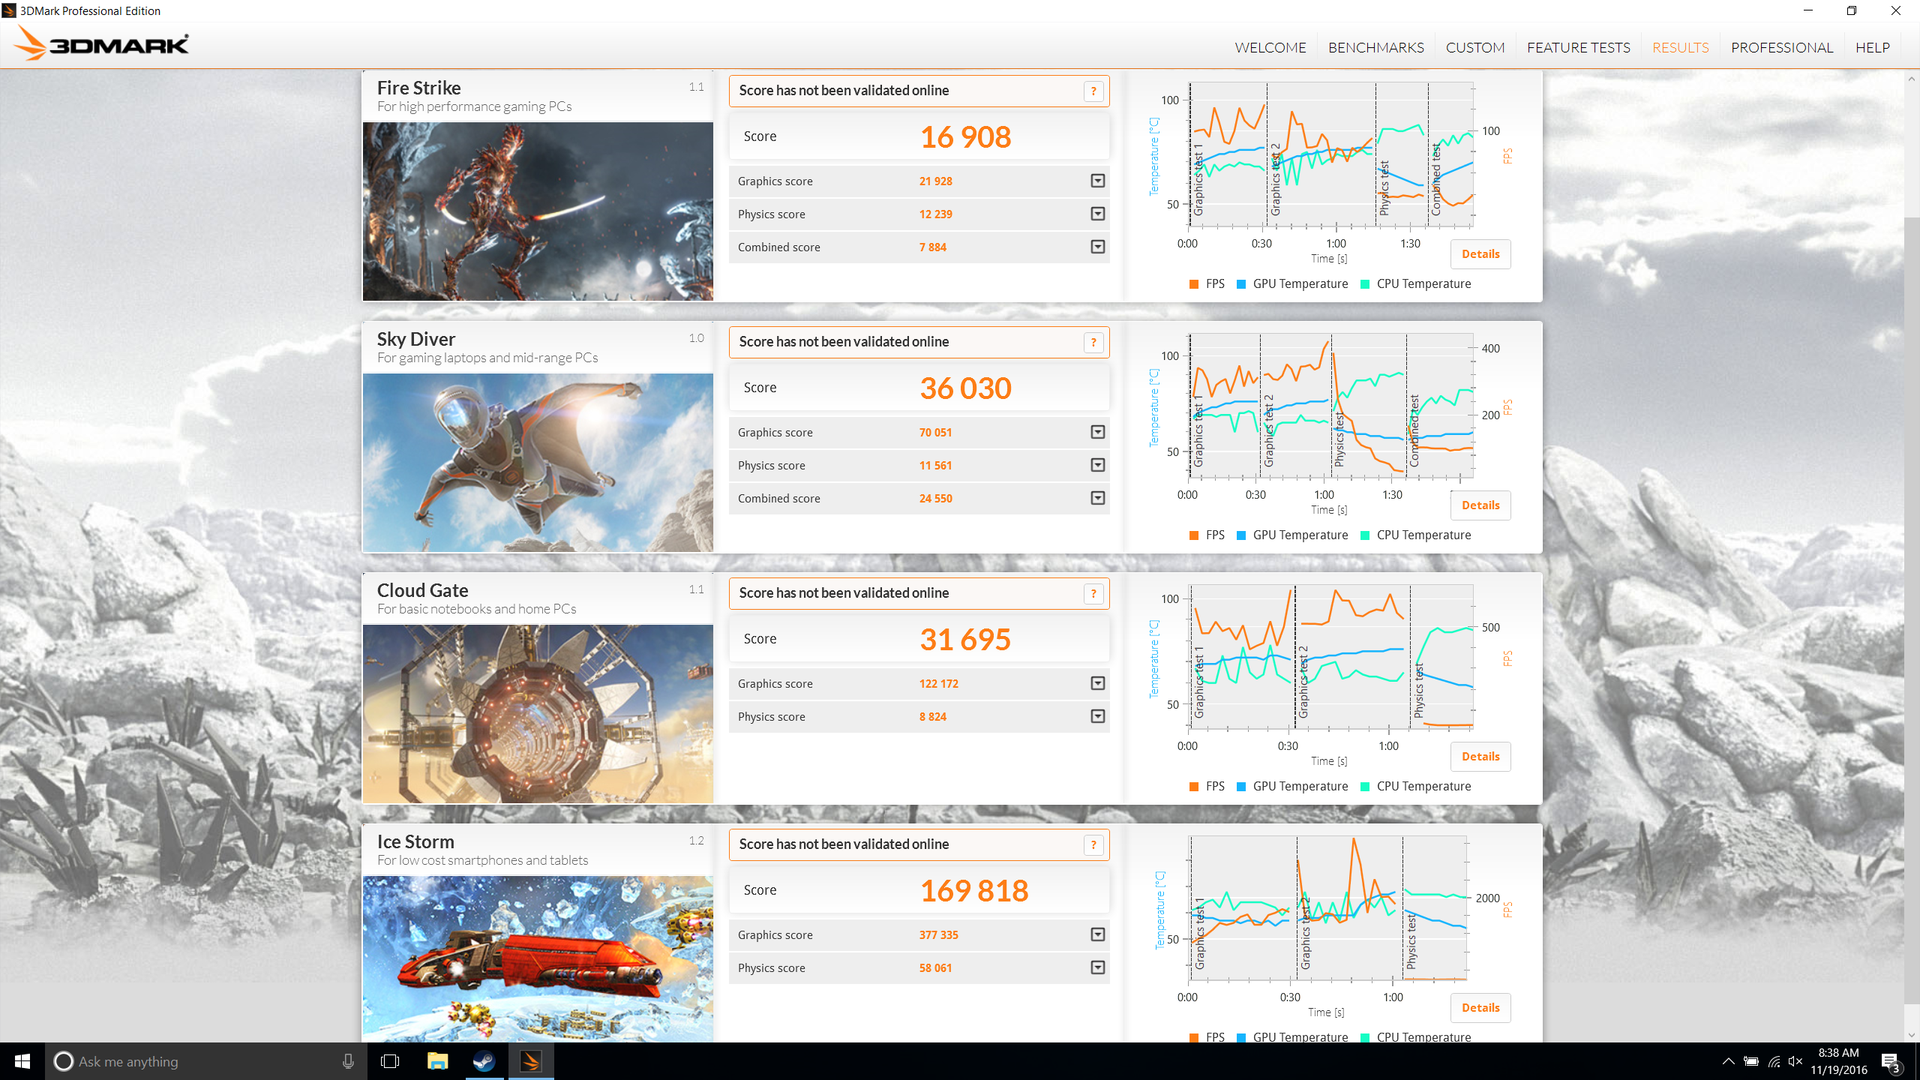The image size is (1920, 1080).
Task: Click Sky Diver GPU Temperature legend label
Action: pyautogui.click(x=1300, y=536)
